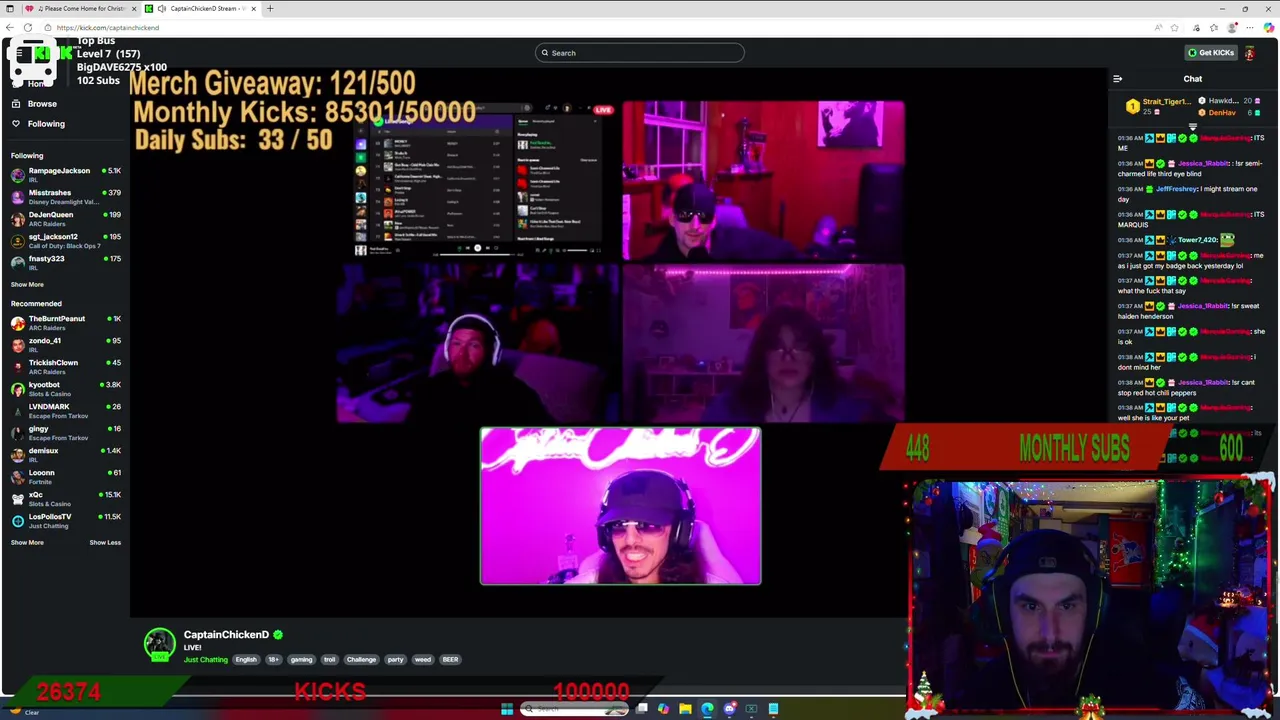Click the browser back arrow

click(10, 27)
